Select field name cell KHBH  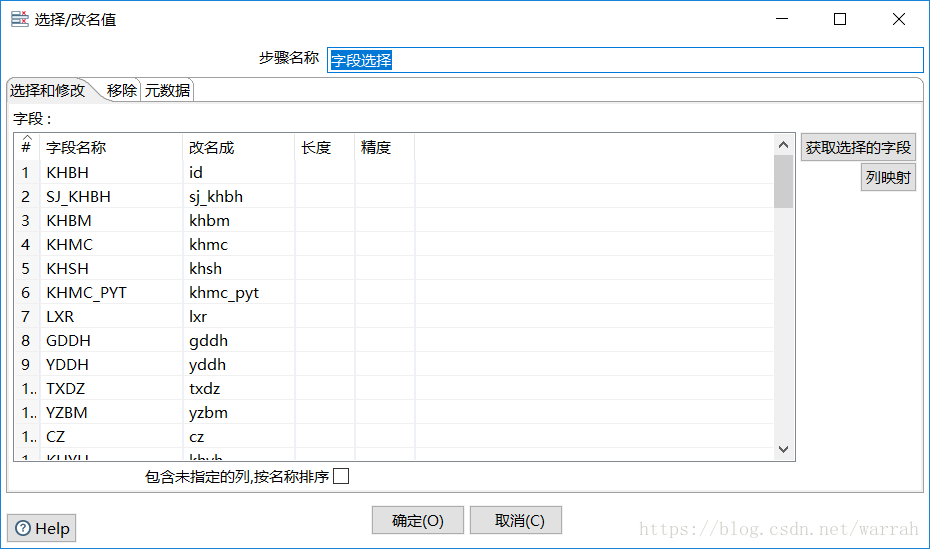point(111,172)
